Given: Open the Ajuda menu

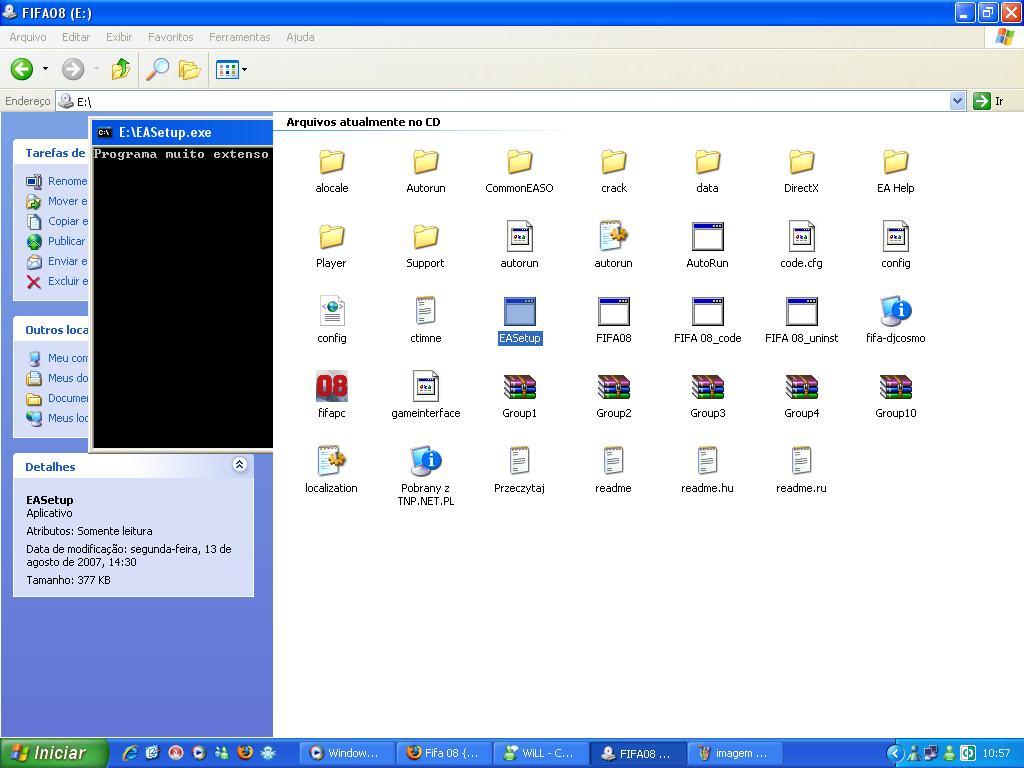Looking at the screenshot, I should click(300, 37).
